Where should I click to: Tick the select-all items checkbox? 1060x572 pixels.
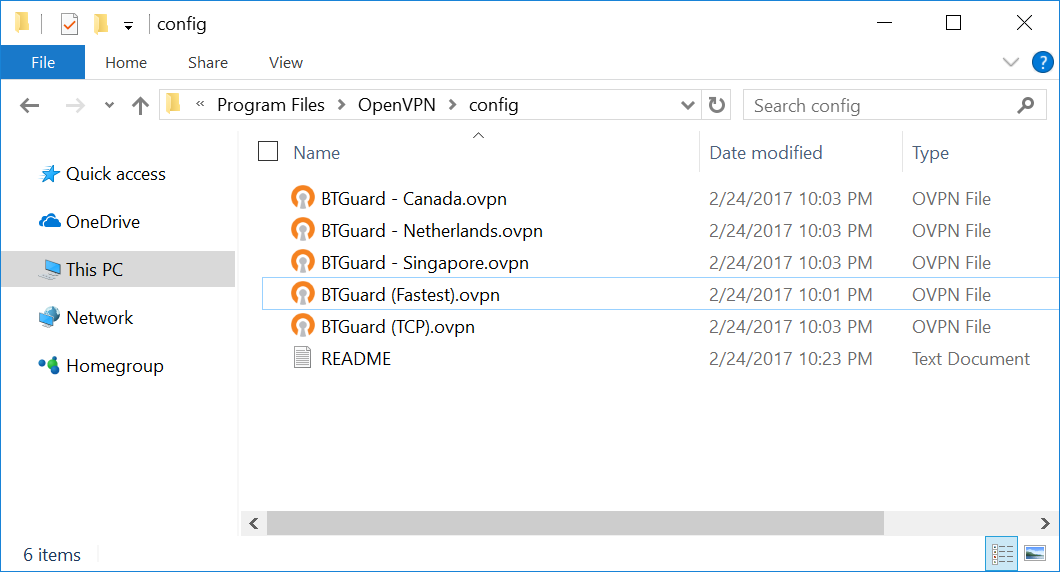(x=268, y=152)
